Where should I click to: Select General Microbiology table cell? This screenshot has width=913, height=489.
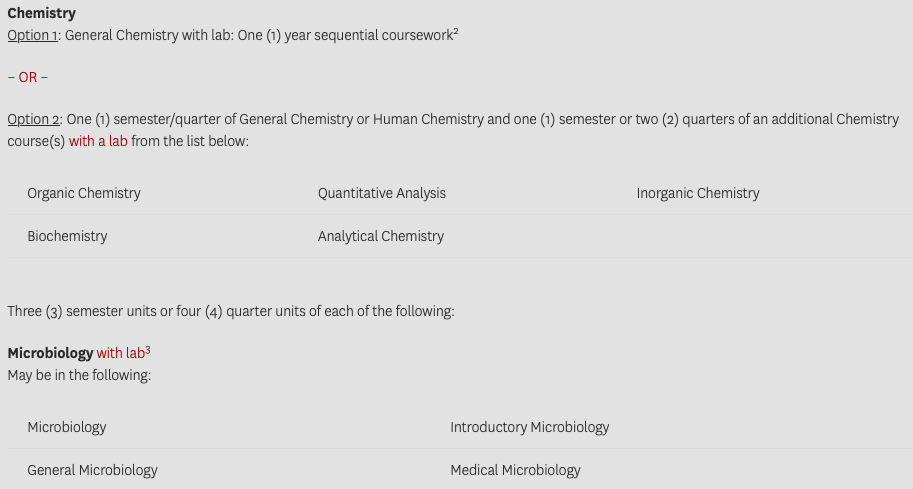point(93,470)
